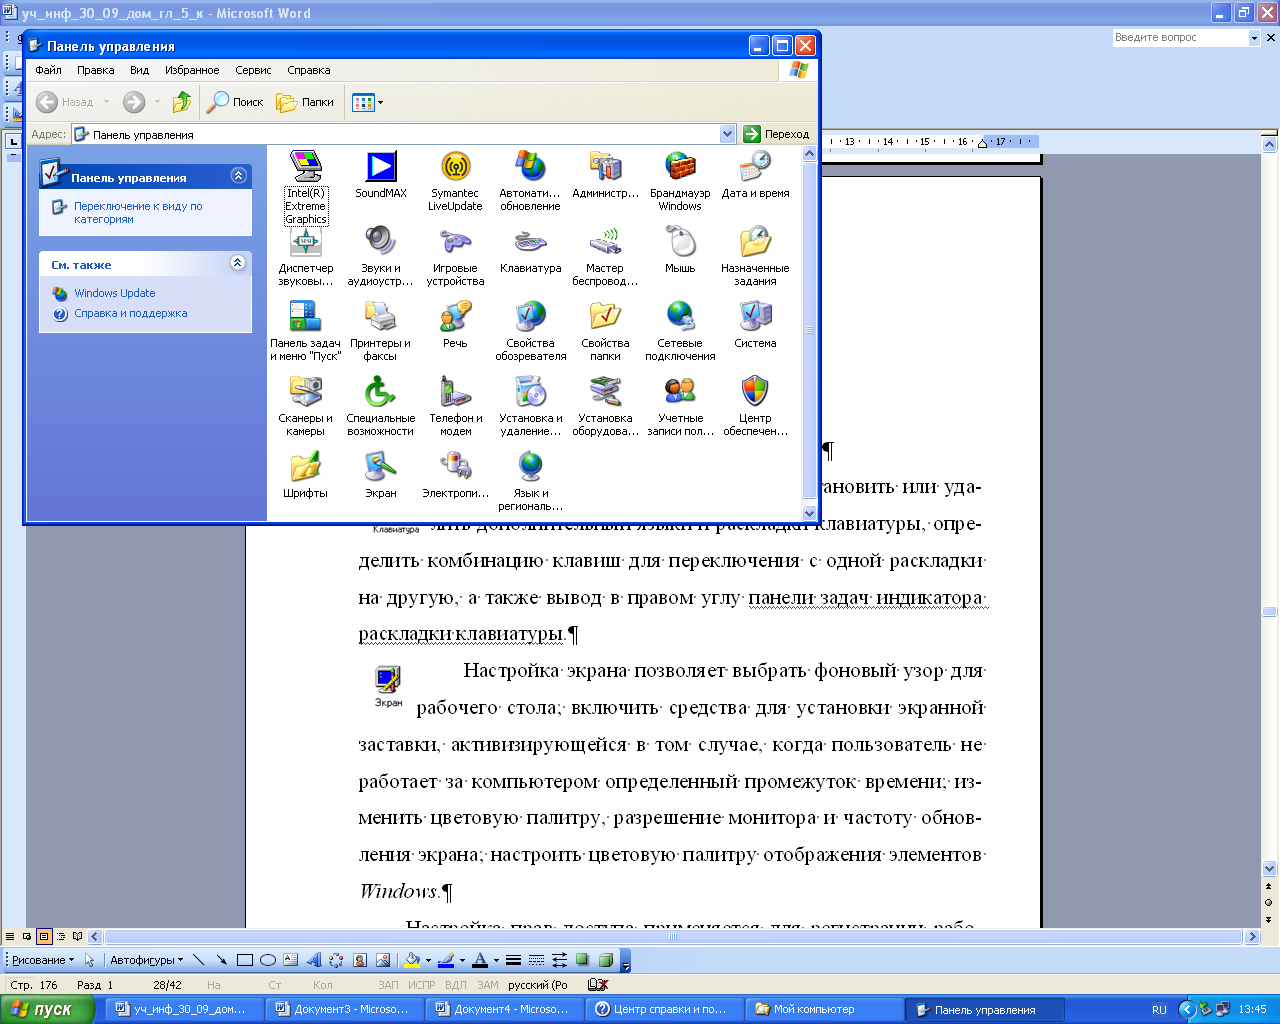Image resolution: width=1280 pixels, height=1024 pixels.
Task: Open Брандмауэр Windows icon
Action: [x=680, y=167]
